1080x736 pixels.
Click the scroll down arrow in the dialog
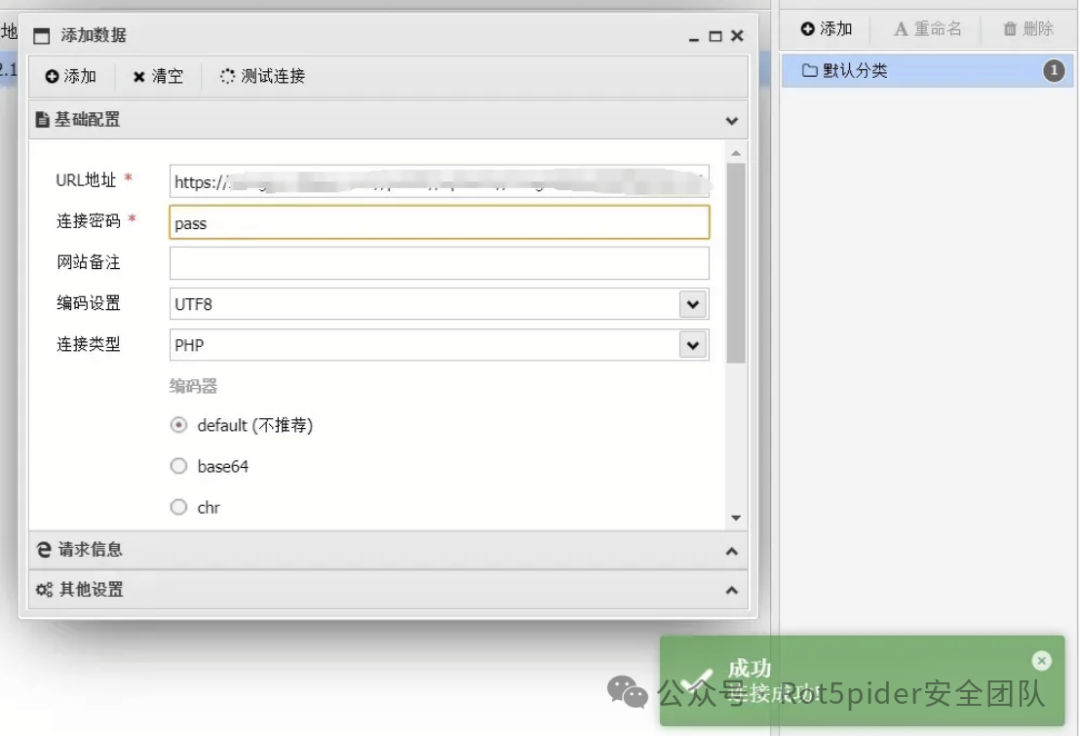pos(736,518)
